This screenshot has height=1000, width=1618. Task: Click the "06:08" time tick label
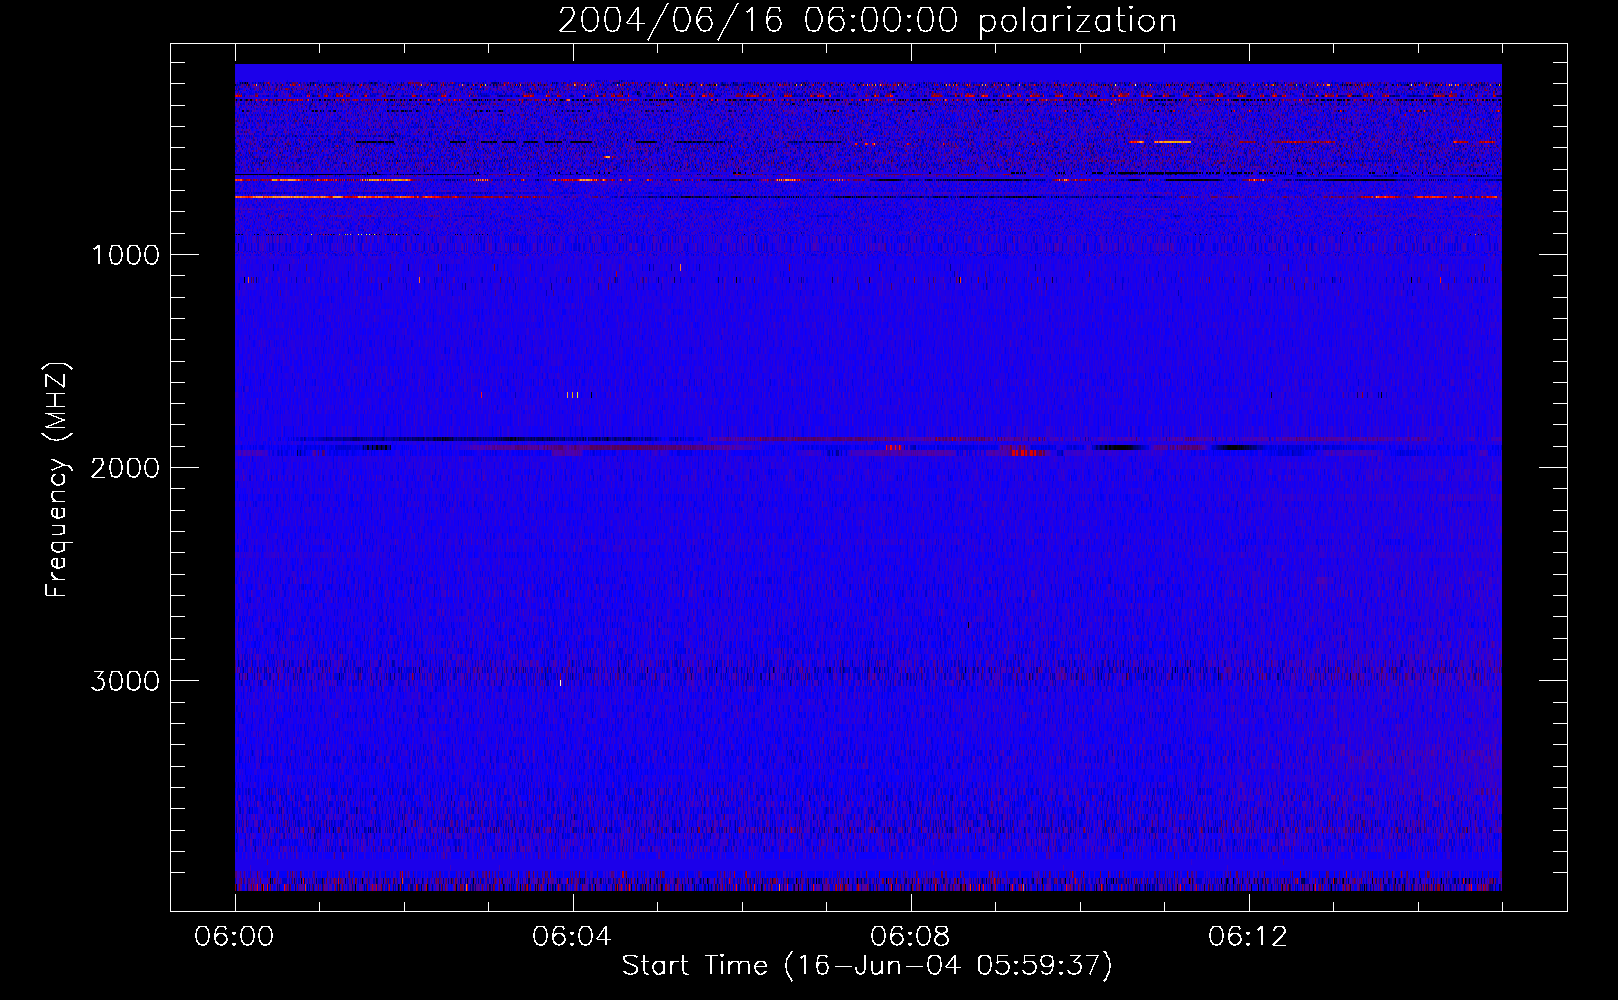(910, 937)
